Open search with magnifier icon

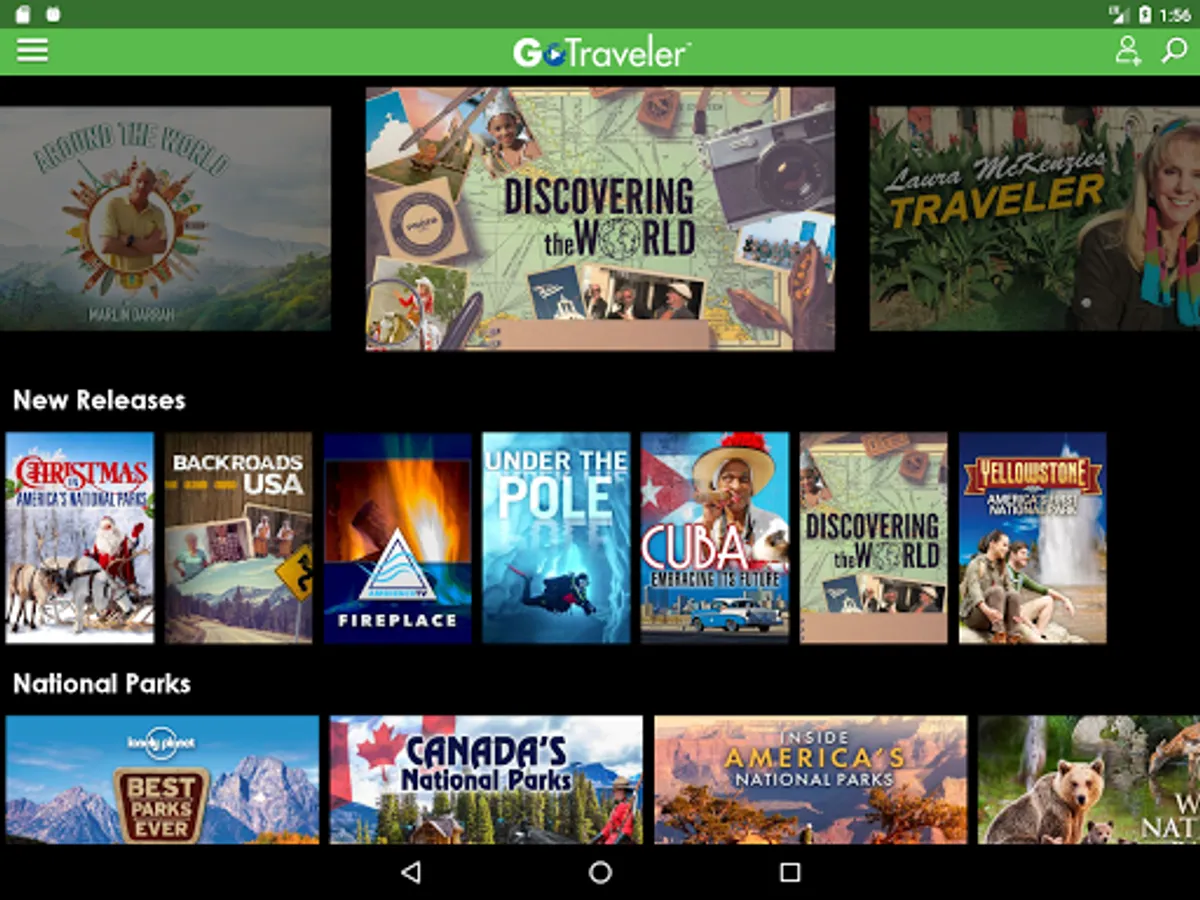[x=1174, y=50]
